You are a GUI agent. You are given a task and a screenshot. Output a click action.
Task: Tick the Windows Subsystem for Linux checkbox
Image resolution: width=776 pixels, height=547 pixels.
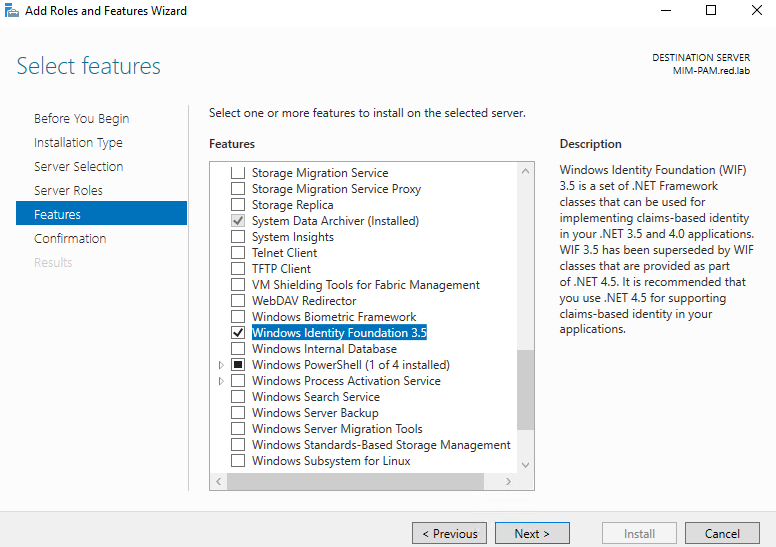tap(238, 461)
